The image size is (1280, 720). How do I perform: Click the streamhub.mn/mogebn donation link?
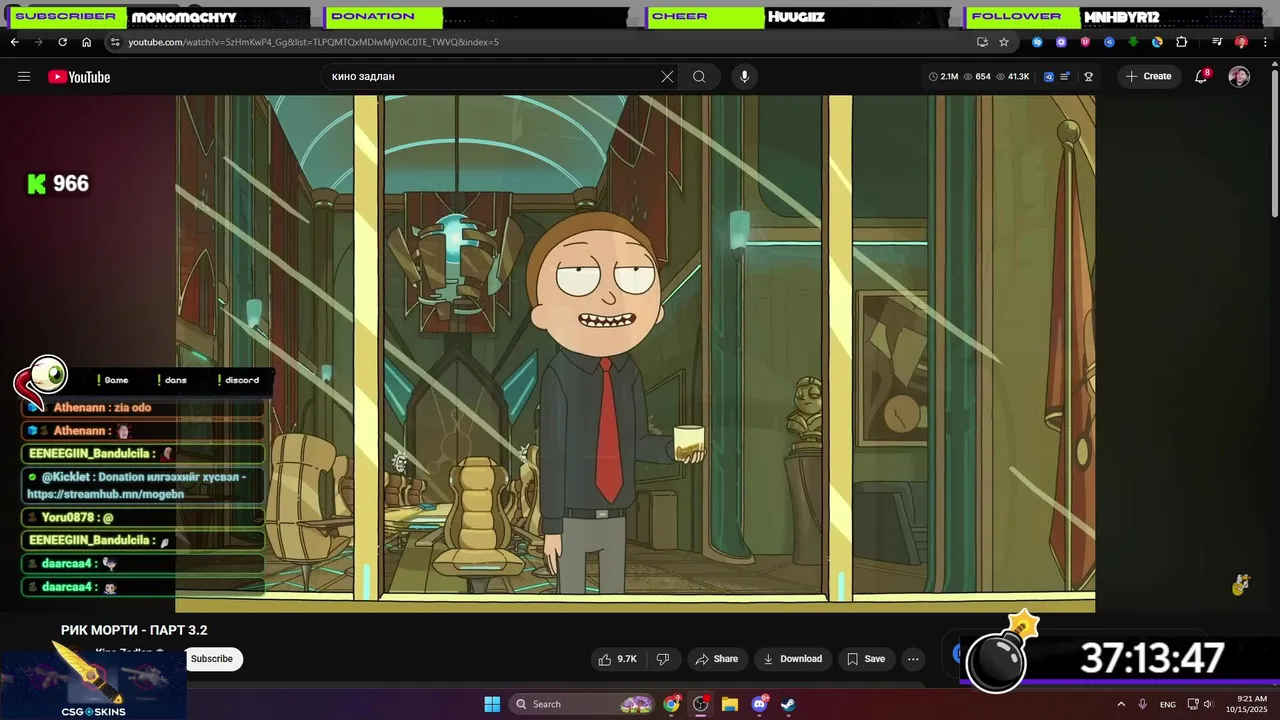coord(105,494)
